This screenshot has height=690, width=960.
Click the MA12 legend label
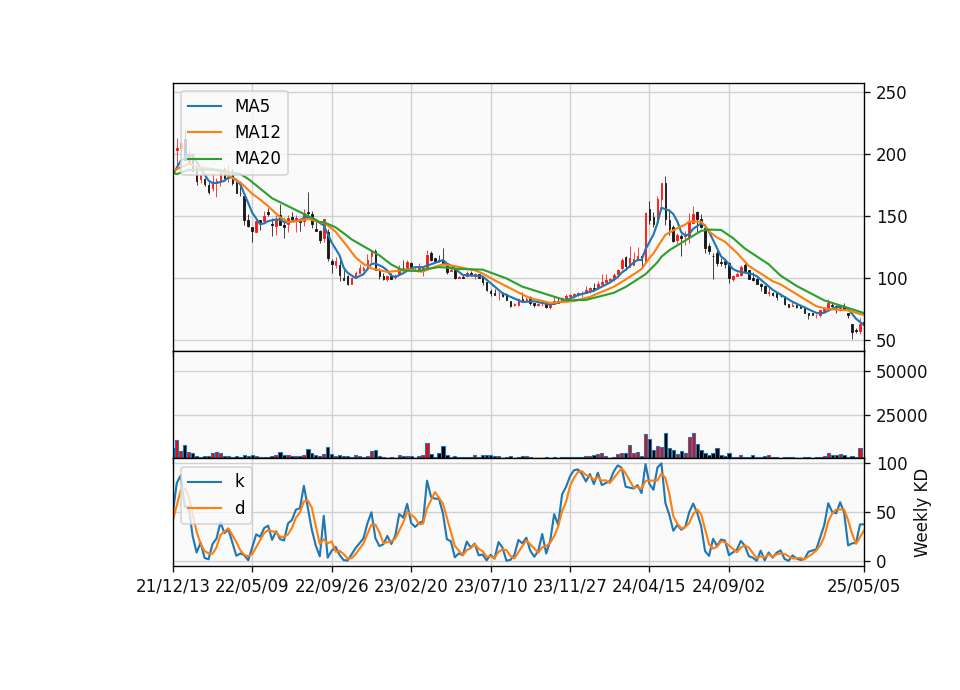click(257, 132)
